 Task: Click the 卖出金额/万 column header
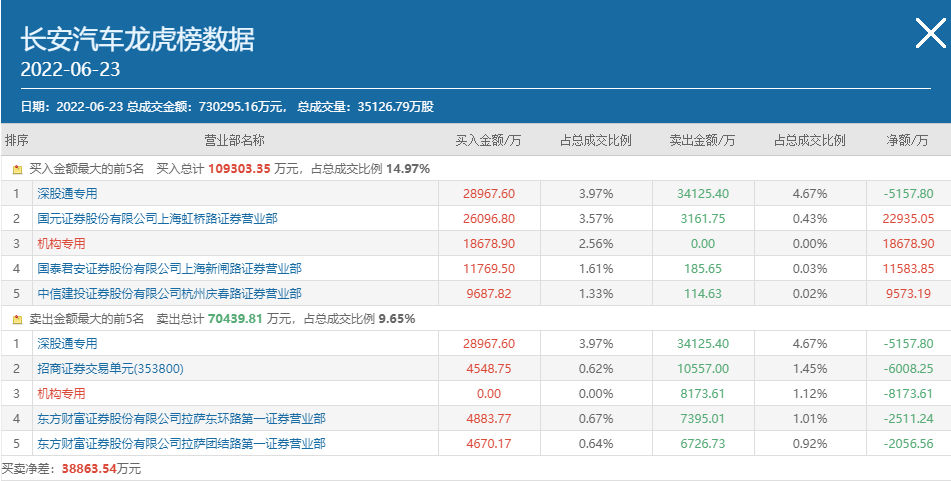click(x=702, y=141)
